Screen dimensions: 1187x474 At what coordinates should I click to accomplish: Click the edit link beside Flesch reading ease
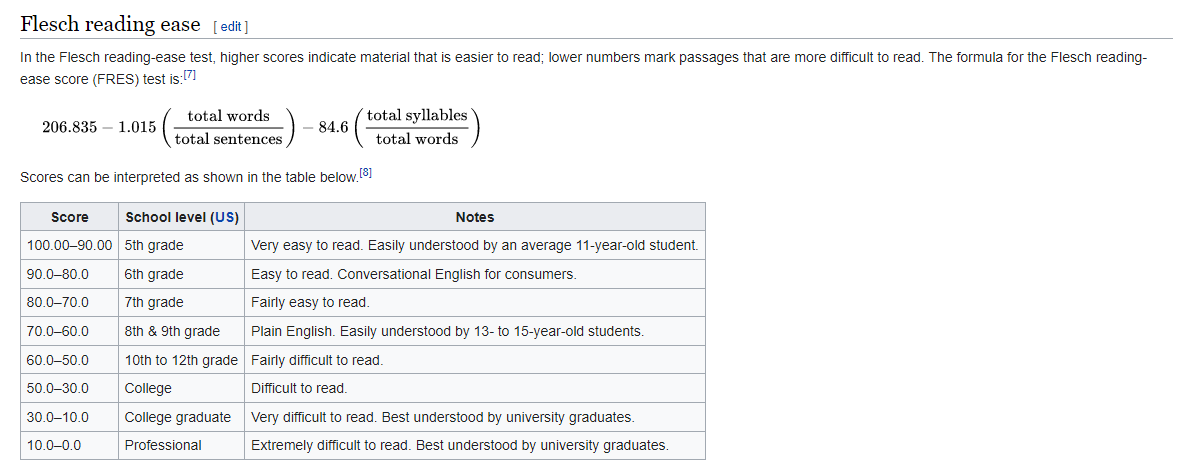(x=231, y=27)
